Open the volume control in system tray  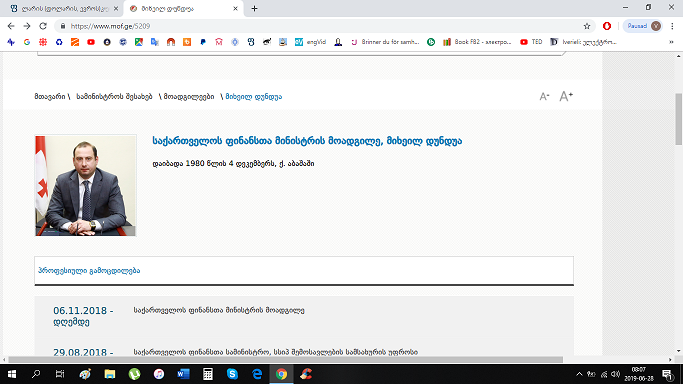[615, 374]
